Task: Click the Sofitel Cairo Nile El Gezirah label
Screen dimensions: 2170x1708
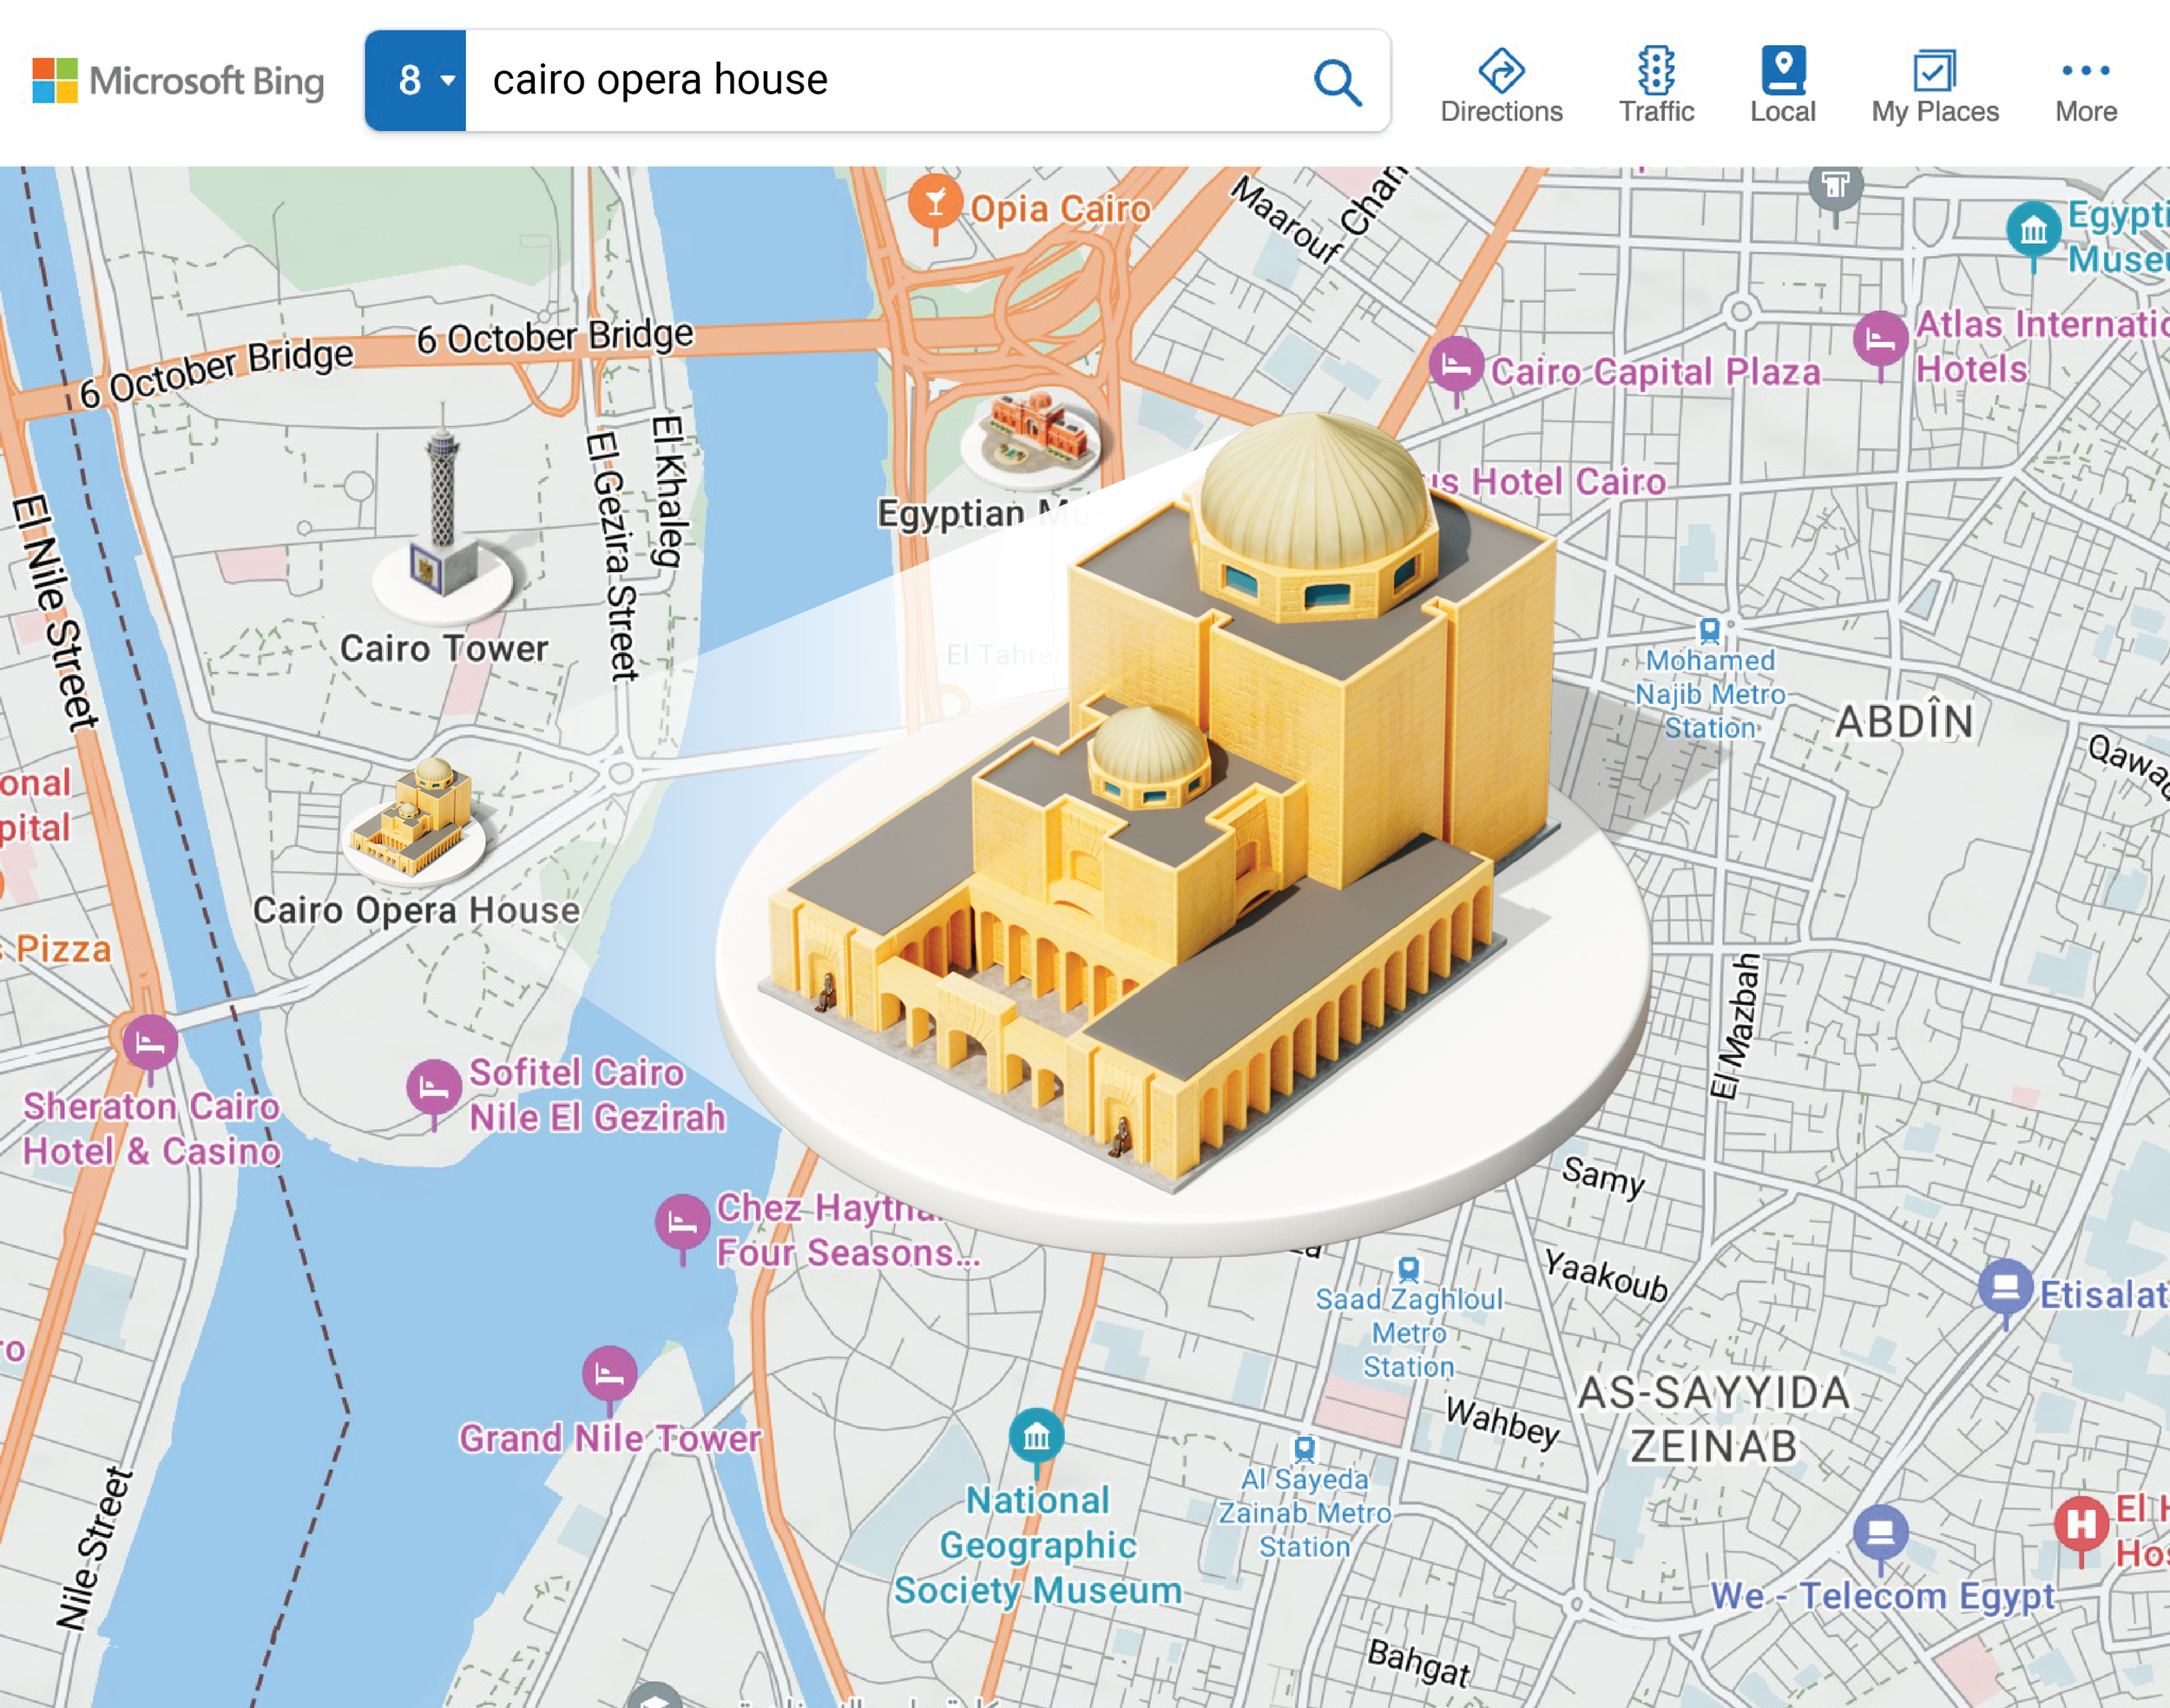Action: pyautogui.click(x=597, y=1095)
